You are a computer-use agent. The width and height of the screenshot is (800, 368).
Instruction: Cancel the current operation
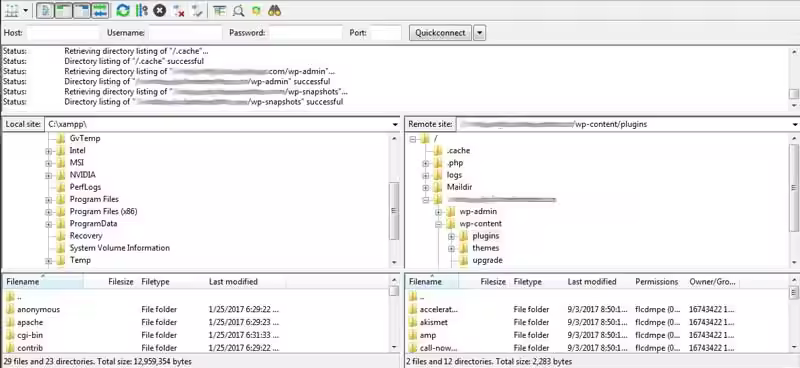coord(160,10)
